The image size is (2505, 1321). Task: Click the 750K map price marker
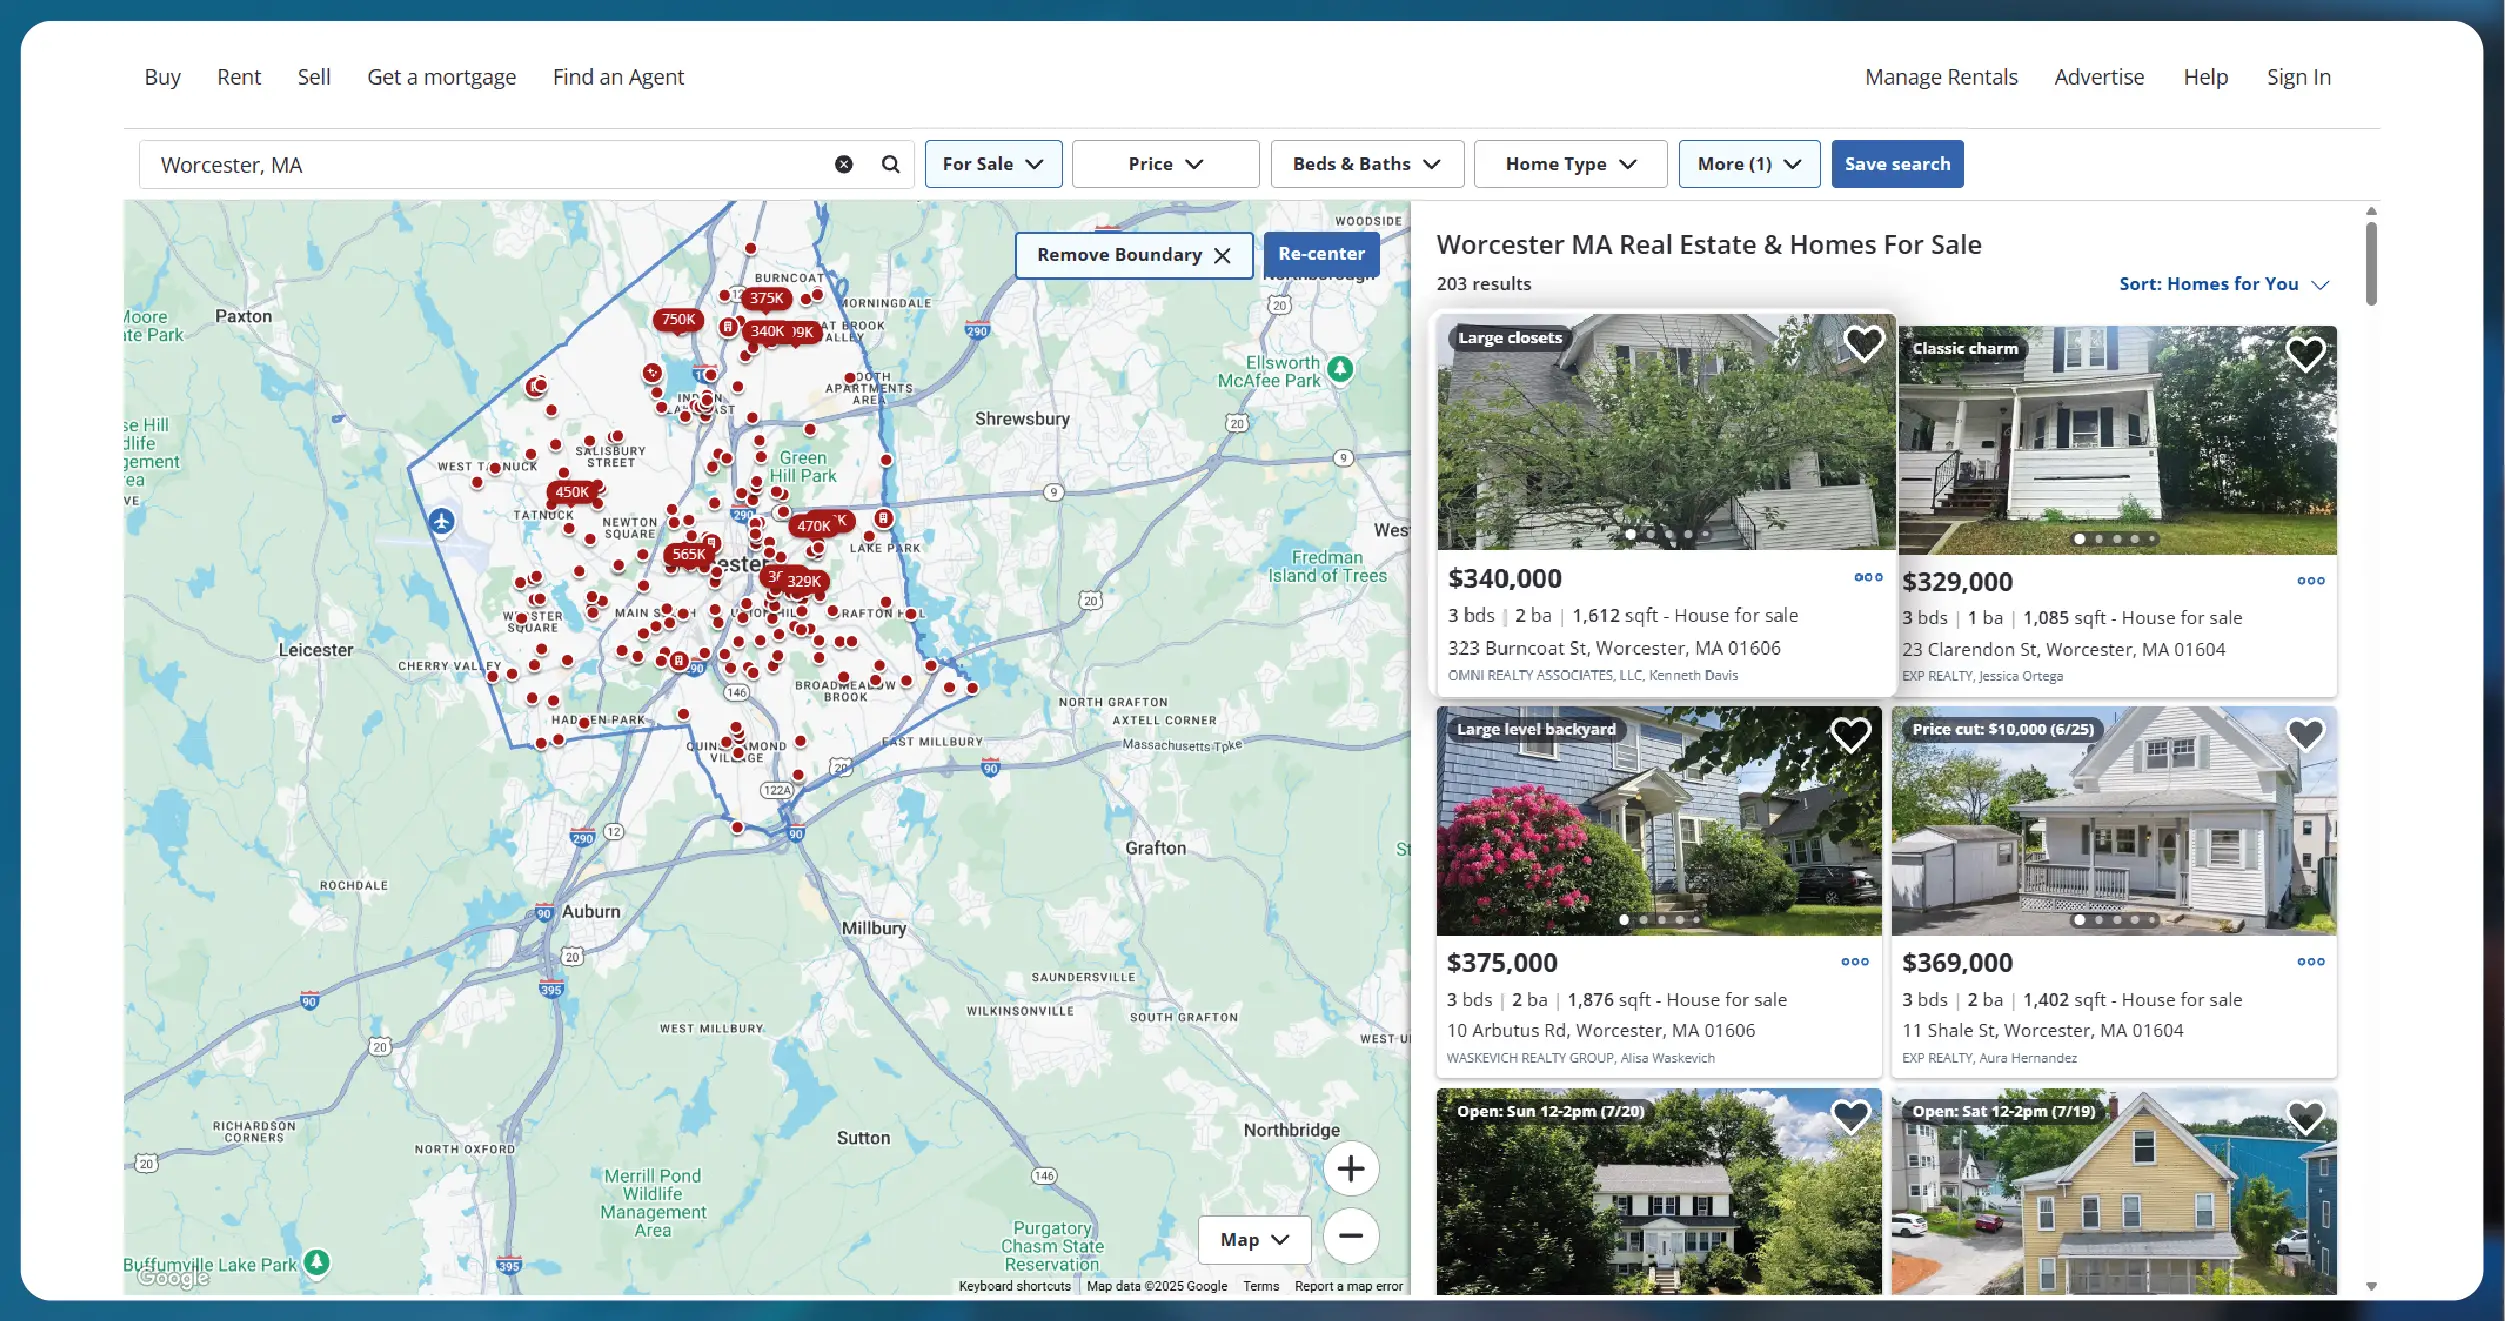pyautogui.click(x=678, y=320)
